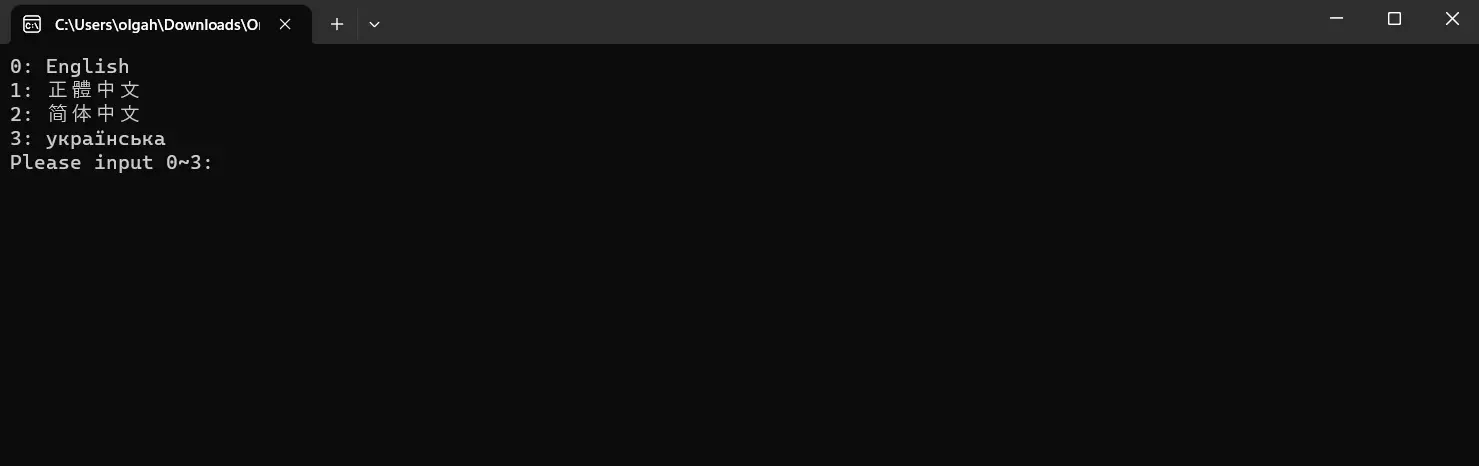Click the word 'Please' in the prompt
This screenshot has height=466, width=1479.
coord(46,162)
